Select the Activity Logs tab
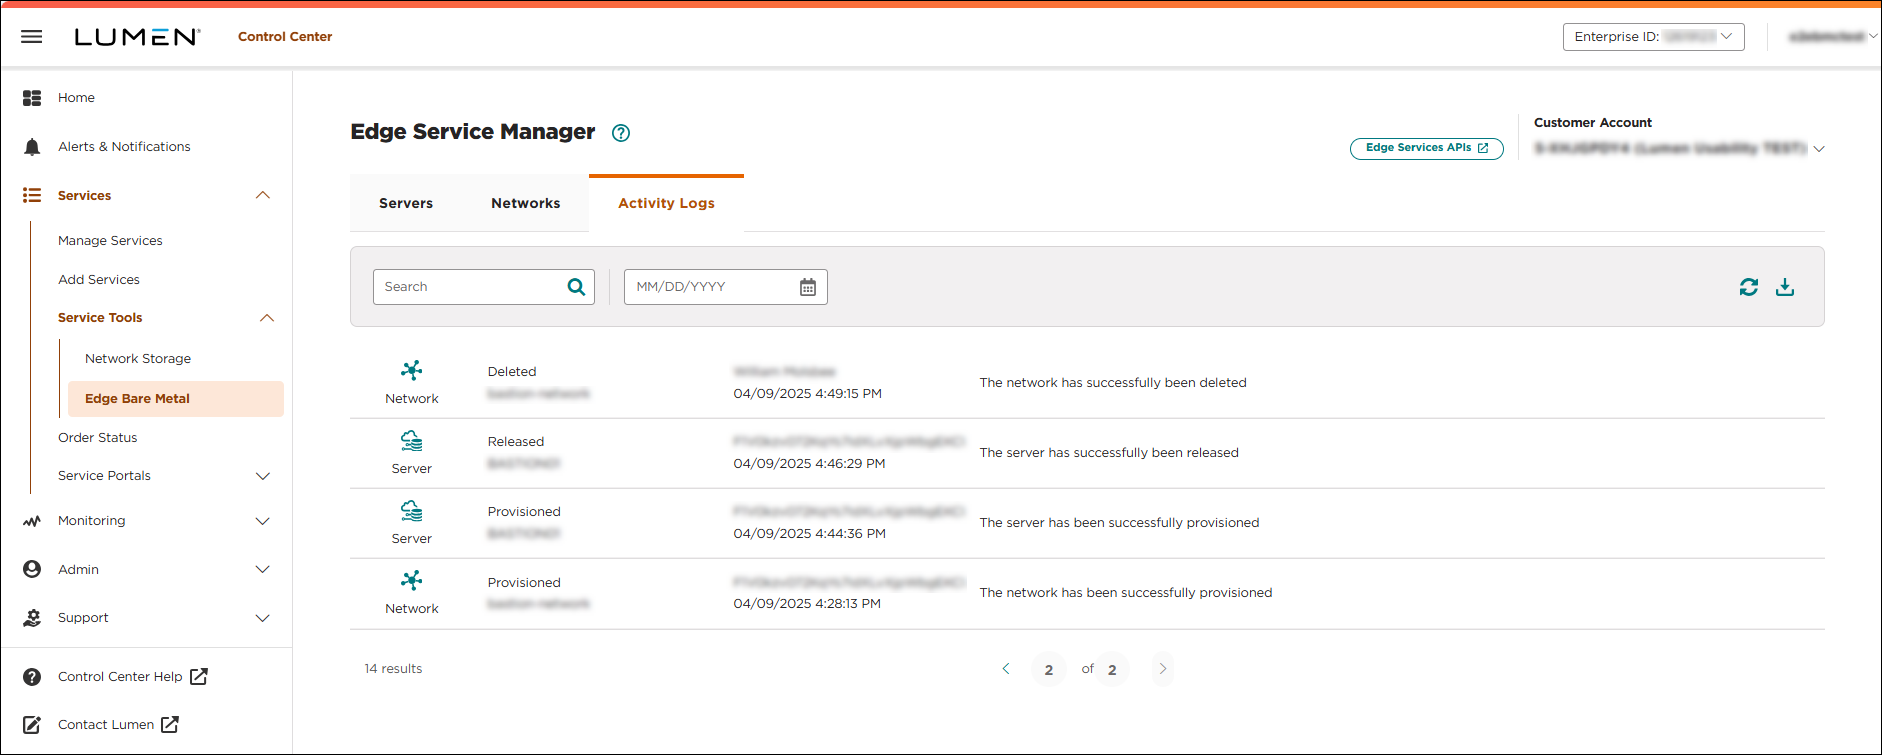 point(667,204)
